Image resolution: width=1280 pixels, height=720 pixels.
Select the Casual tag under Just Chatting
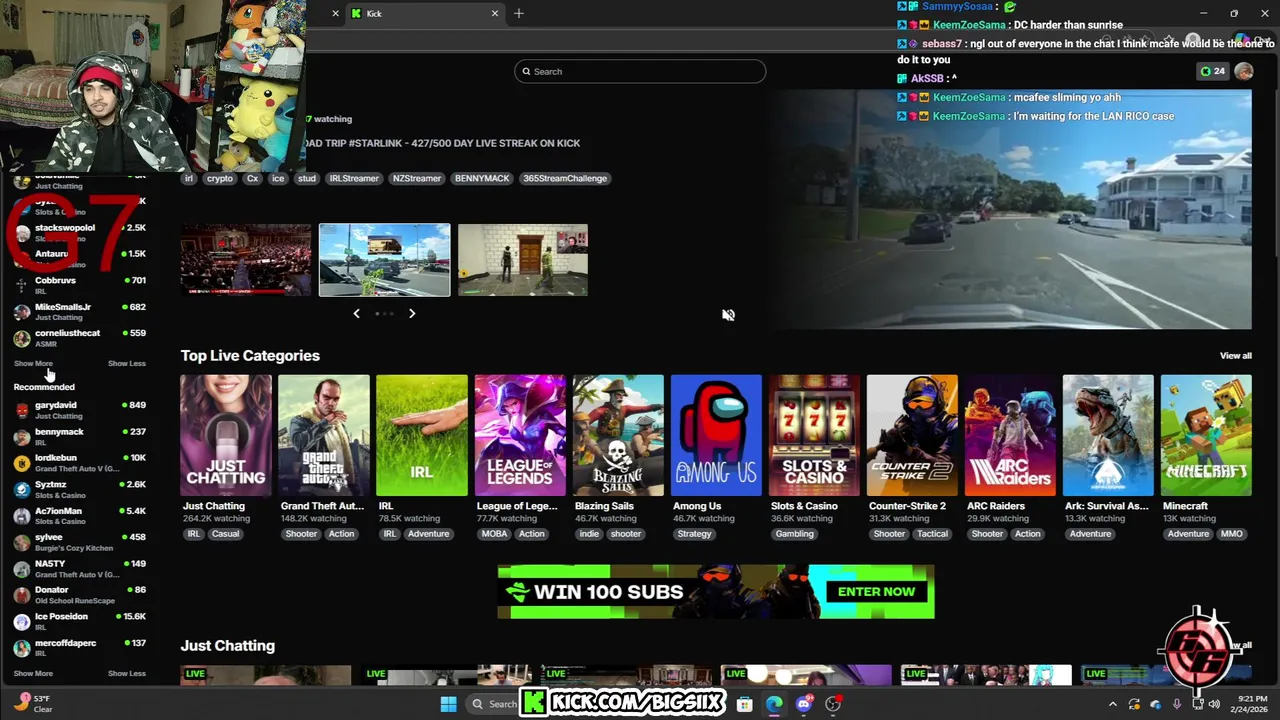pos(225,534)
